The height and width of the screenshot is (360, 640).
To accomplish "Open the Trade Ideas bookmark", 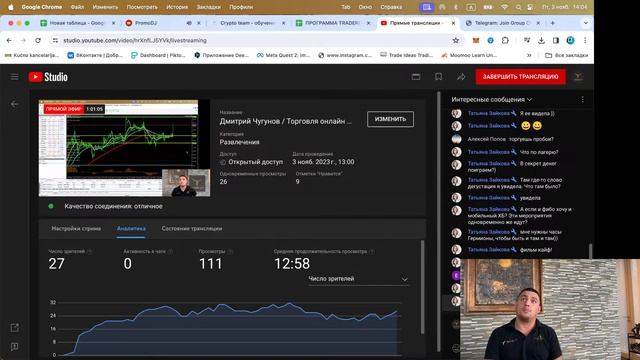I will [x=406, y=55].
